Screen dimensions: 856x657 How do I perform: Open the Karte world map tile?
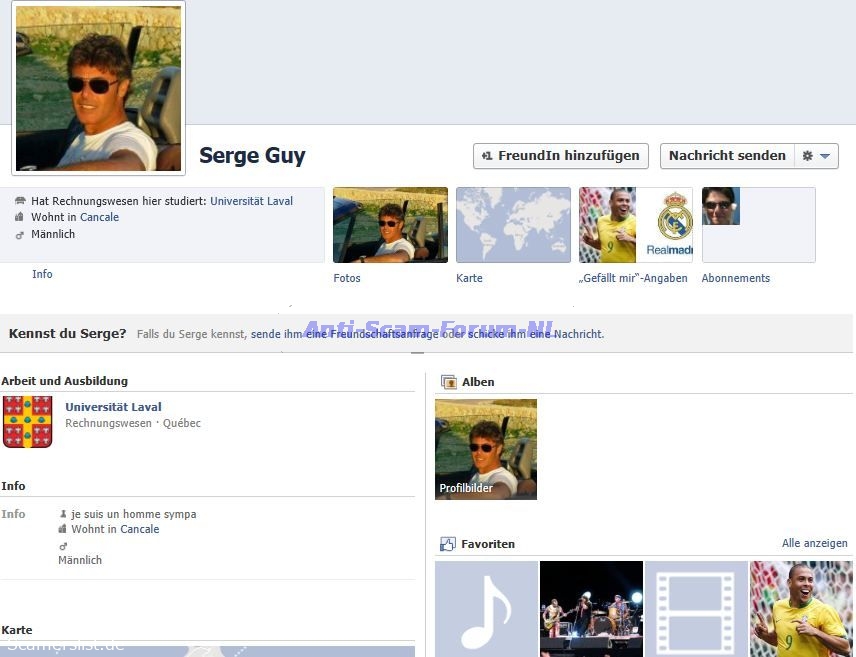coord(513,225)
